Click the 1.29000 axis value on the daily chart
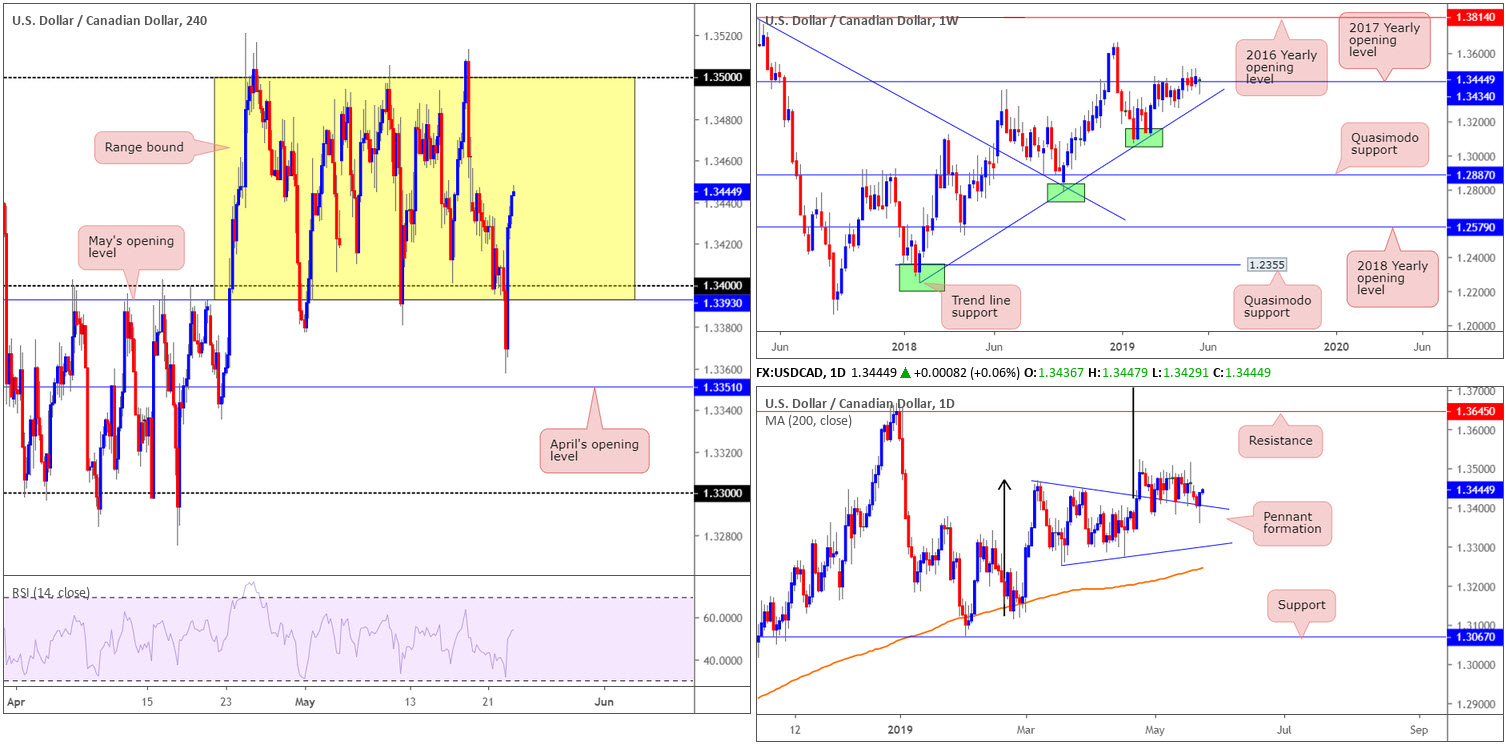The width and height of the screenshot is (1506, 745). pyautogui.click(x=1476, y=705)
